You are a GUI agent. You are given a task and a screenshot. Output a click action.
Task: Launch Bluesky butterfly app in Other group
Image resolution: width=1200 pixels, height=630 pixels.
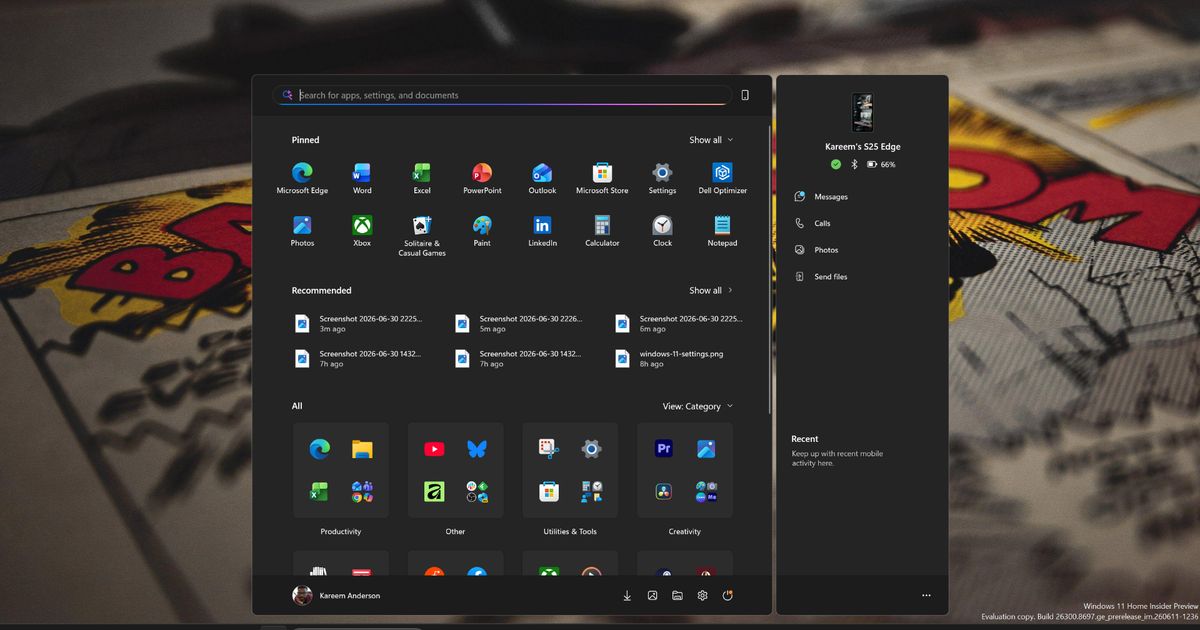pos(477,449)
